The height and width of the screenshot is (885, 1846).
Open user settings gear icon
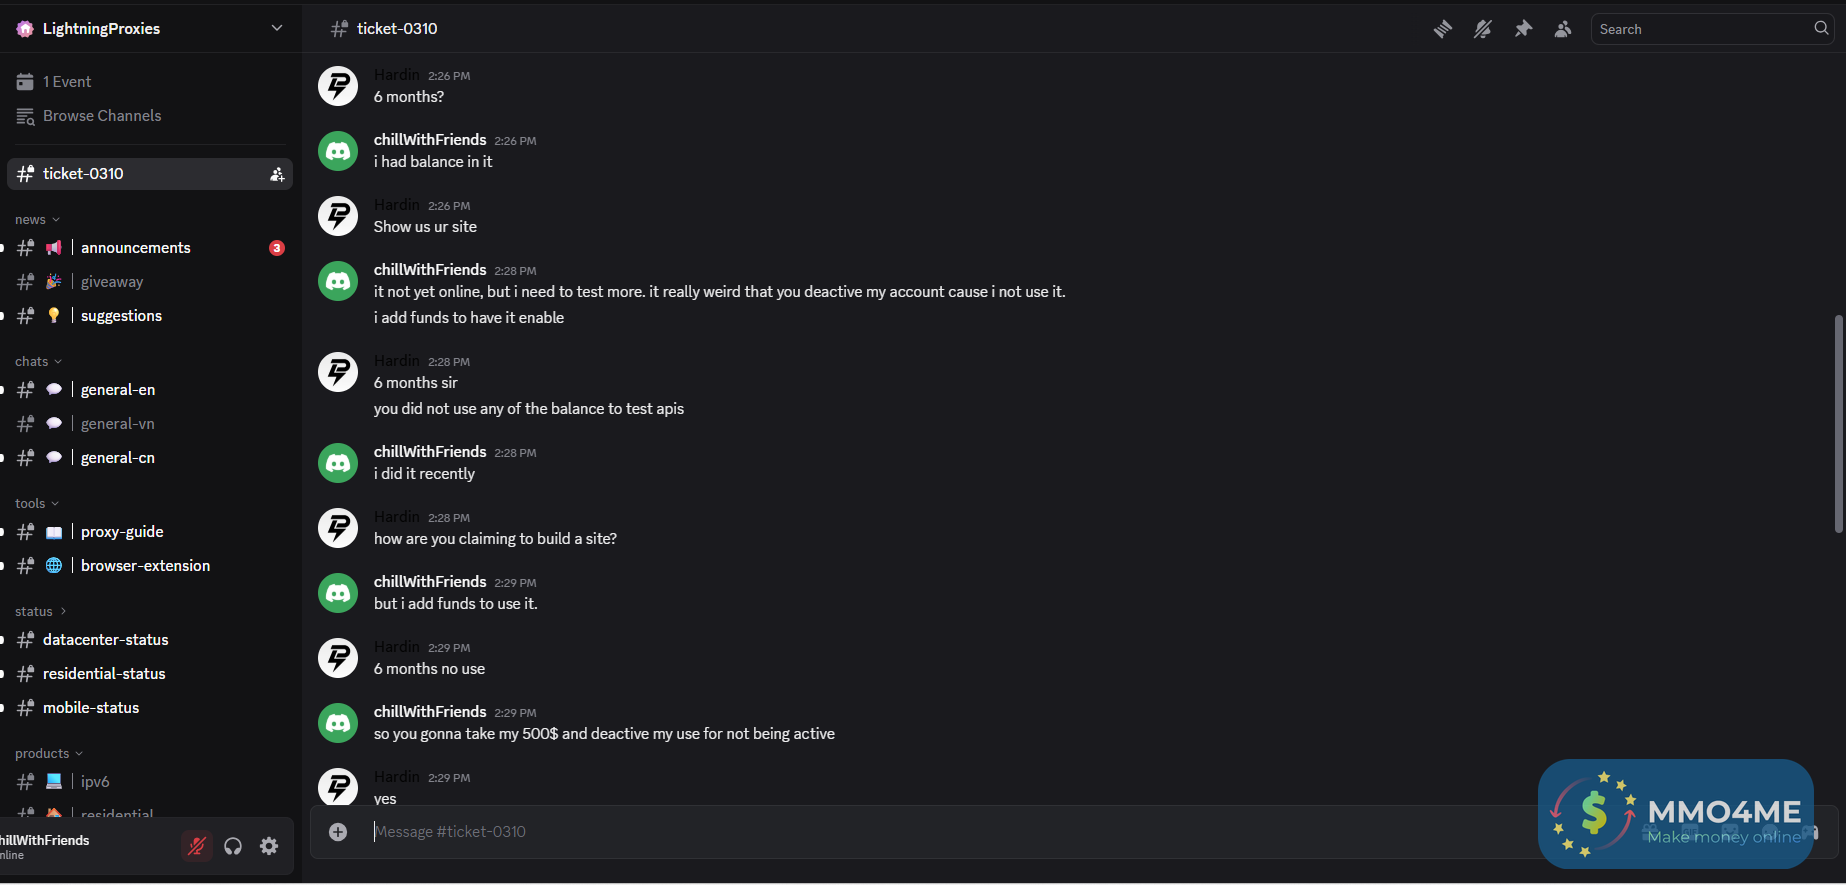(x=269, y=846)
